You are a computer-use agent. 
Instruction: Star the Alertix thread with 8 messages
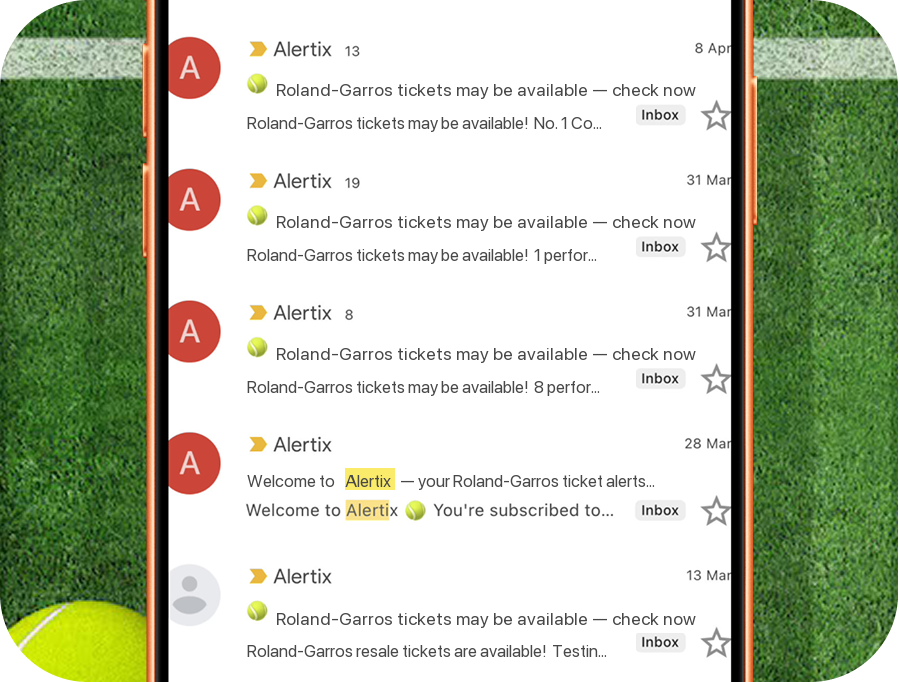pyautogui.click(x=715, y=380)
